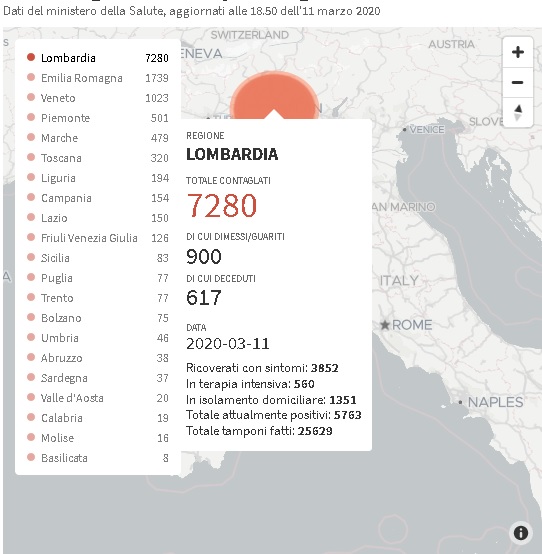Choose Friuli Venezia Giulia row
The height and width of the screenshot is (554, 542).
(x=98, y=238)
